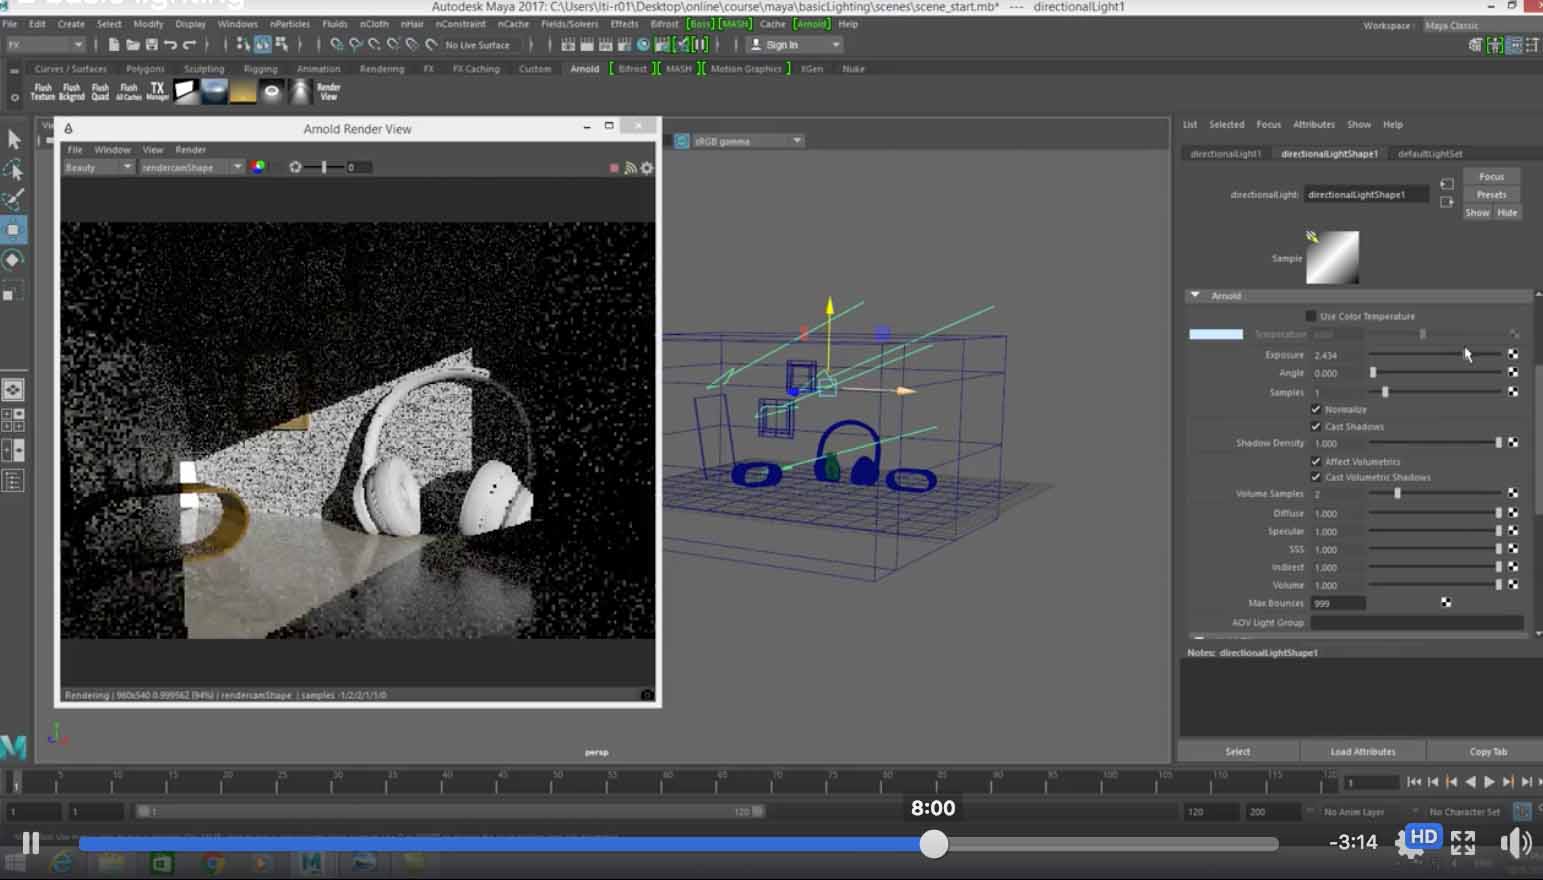Image resolution: width=1543 pixels, height=880 pixels.
Task: Select the Rotate tool in the toolbox
Action: pos(13,260)
